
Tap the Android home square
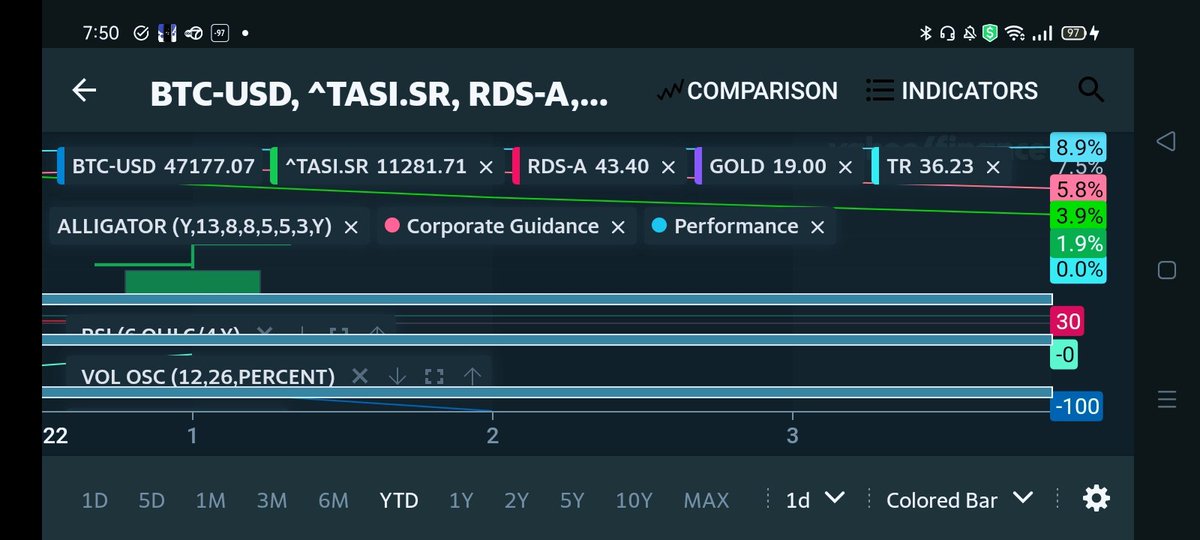tap(1165, 270)
